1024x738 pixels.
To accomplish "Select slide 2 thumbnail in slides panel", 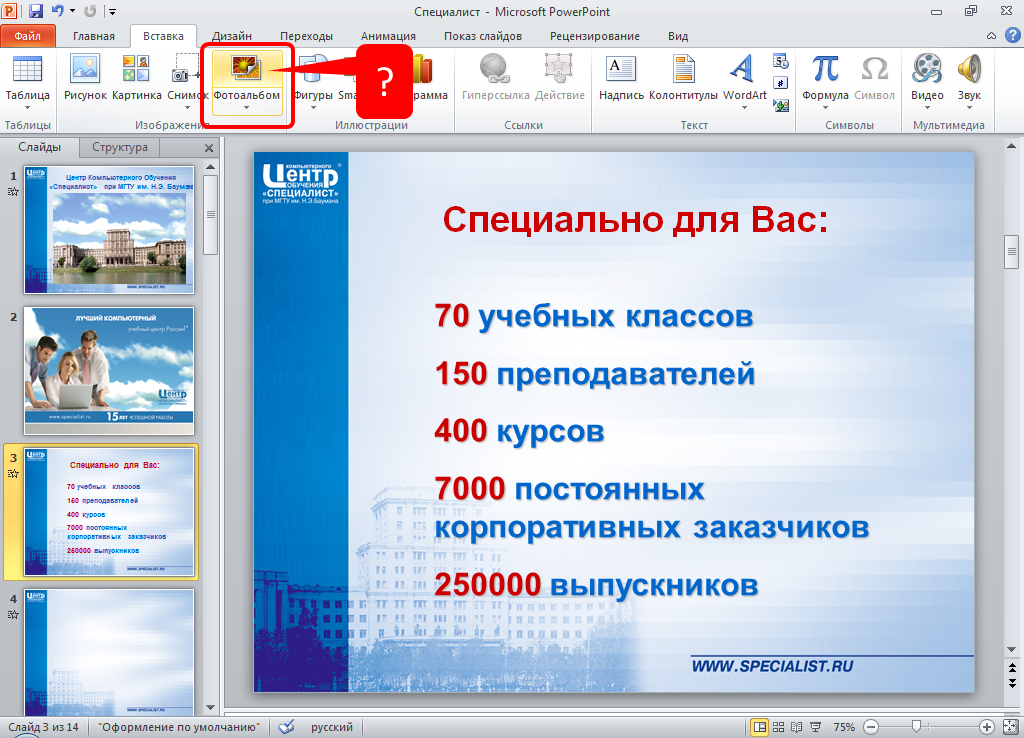I will (109, 370).
